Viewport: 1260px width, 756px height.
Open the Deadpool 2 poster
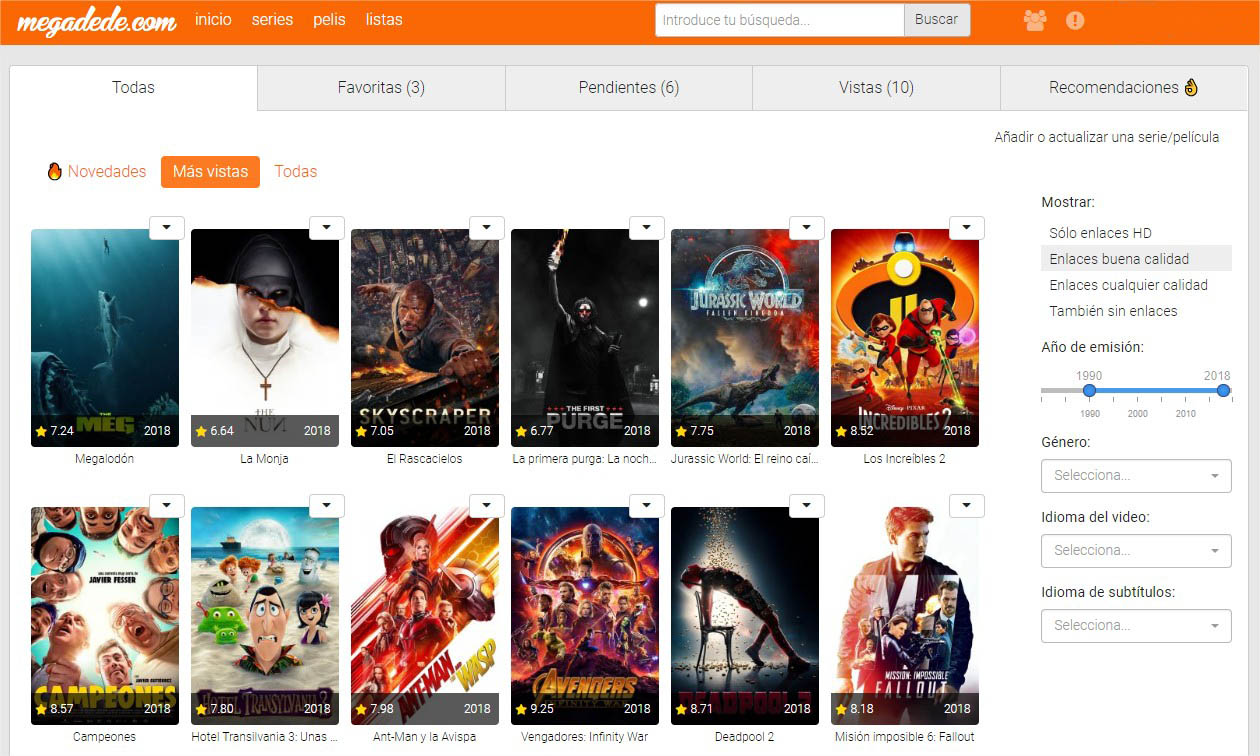coord(745,616)
